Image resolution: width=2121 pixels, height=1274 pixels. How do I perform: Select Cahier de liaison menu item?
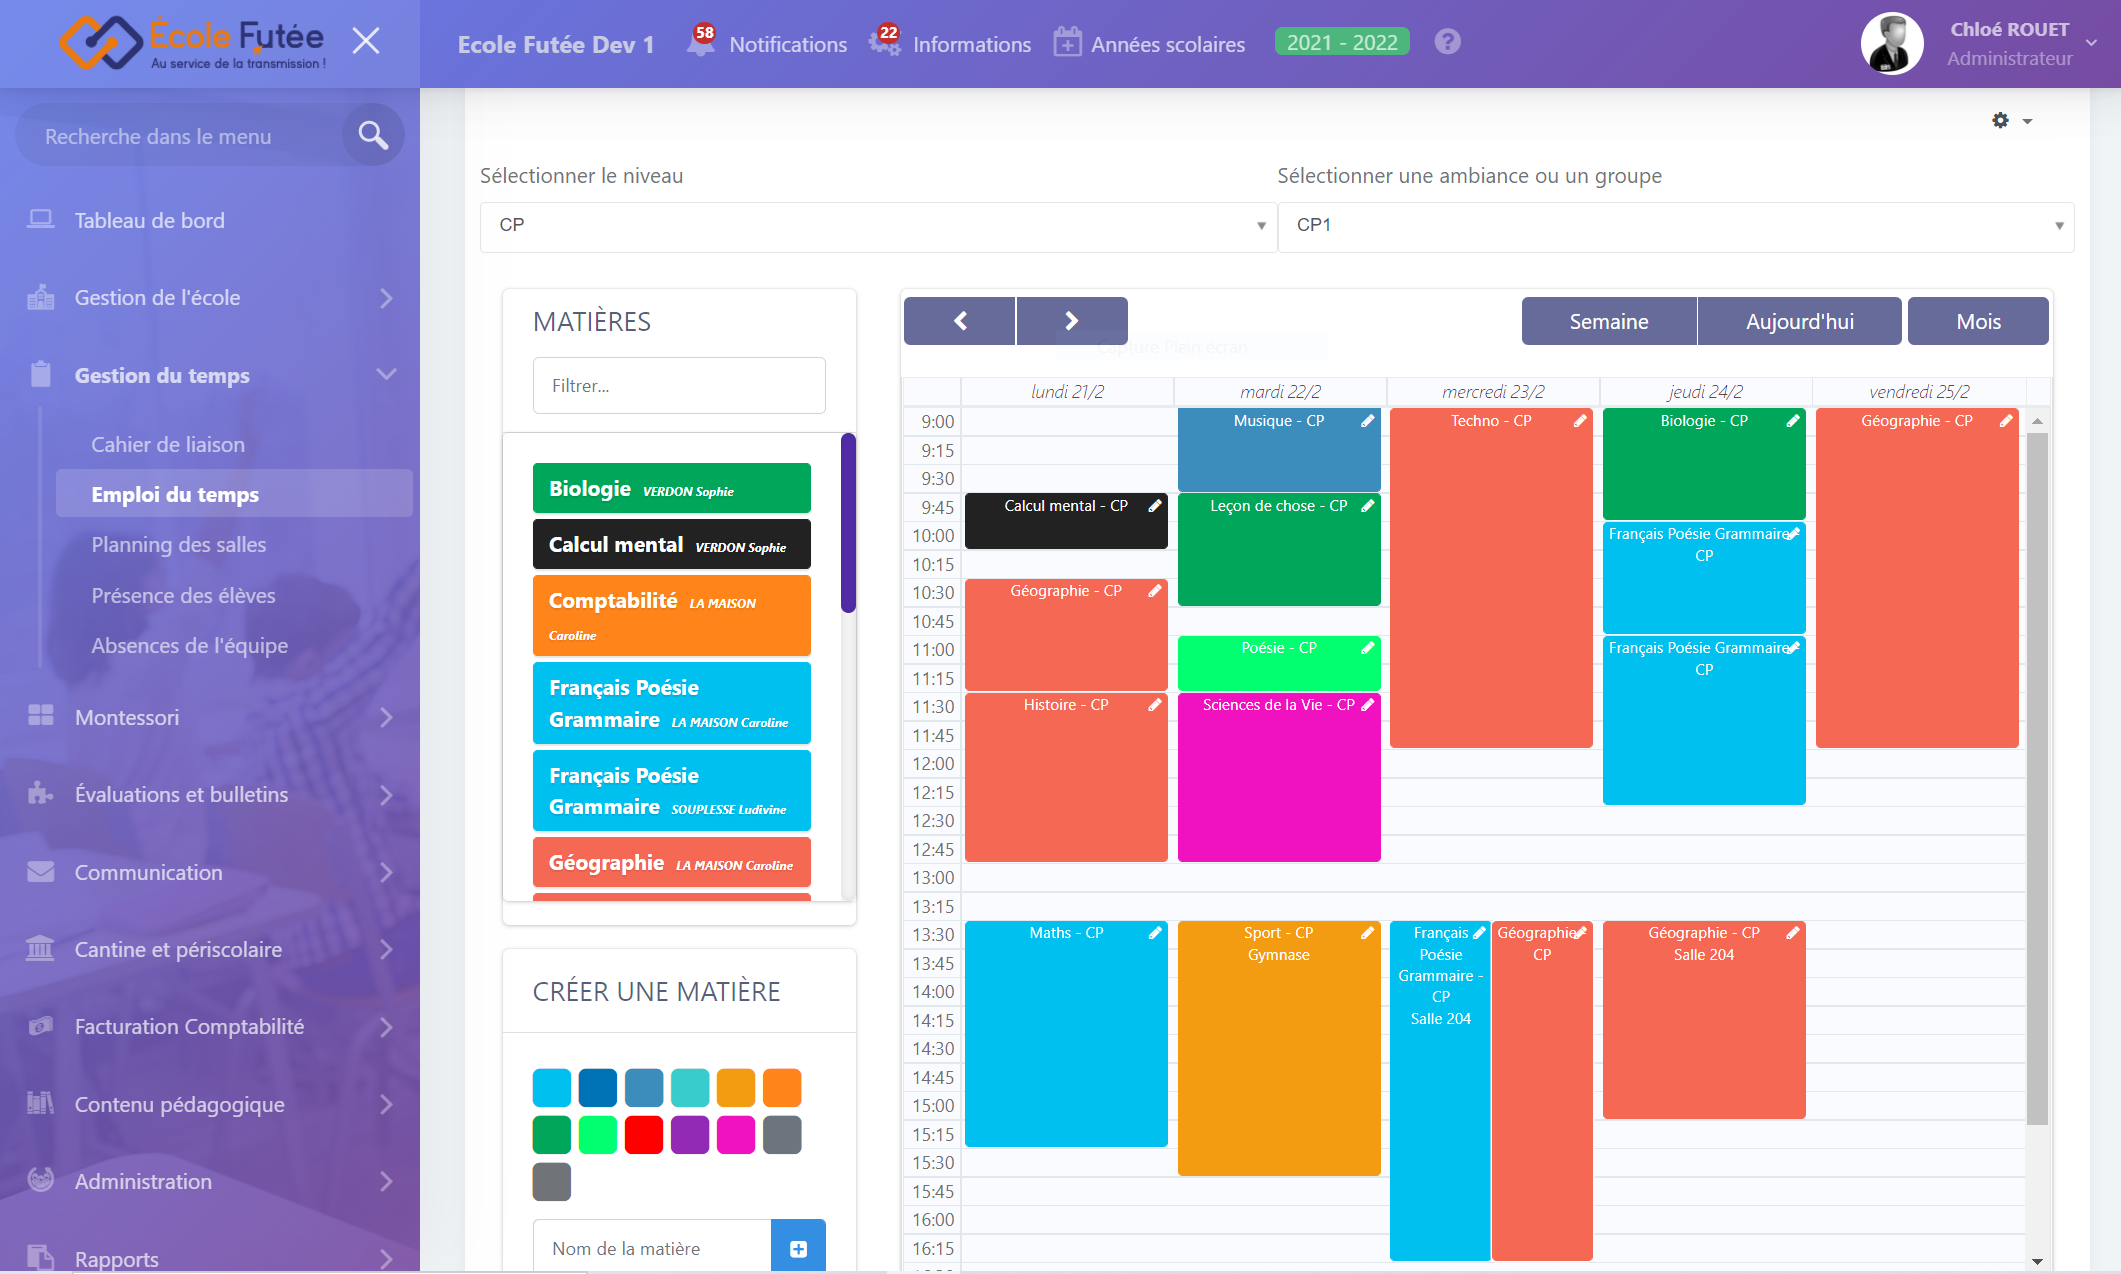point(168,445)
